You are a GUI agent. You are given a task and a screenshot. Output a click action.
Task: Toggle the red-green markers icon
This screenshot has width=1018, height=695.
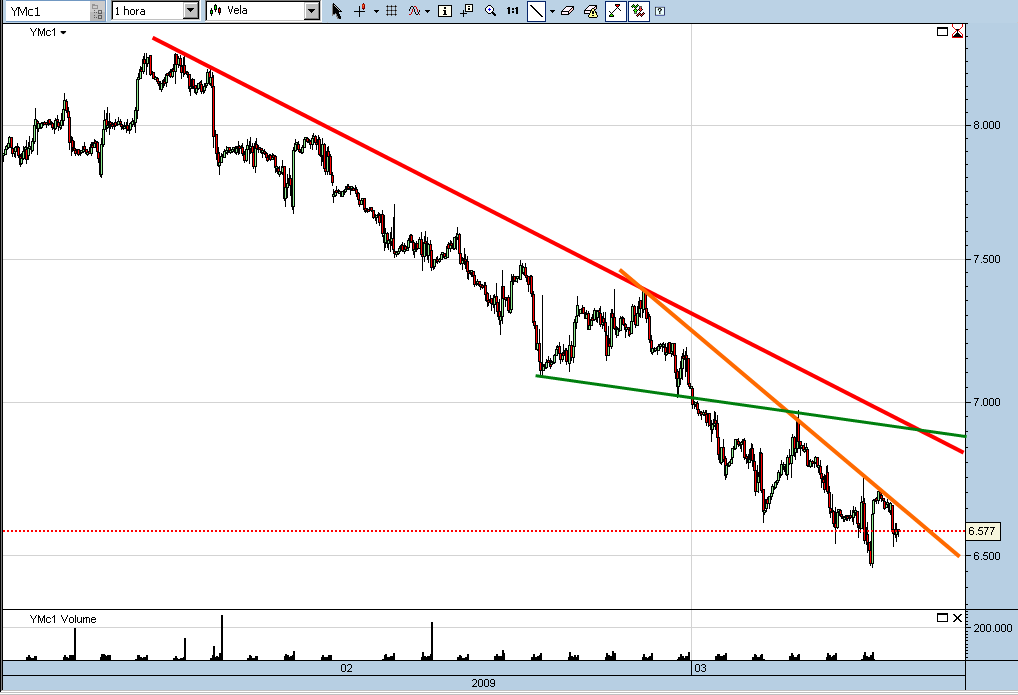639,11
